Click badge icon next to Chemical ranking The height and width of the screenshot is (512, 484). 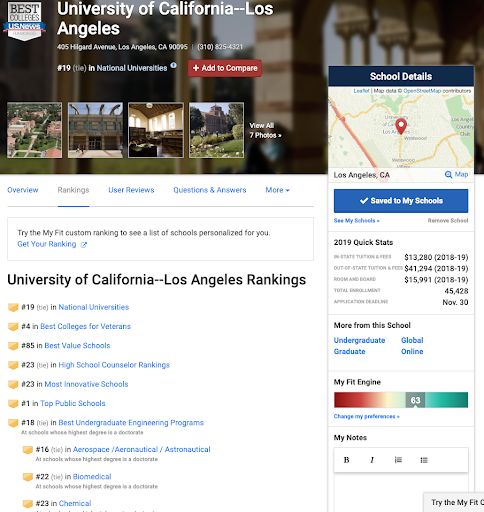point(28,504)
